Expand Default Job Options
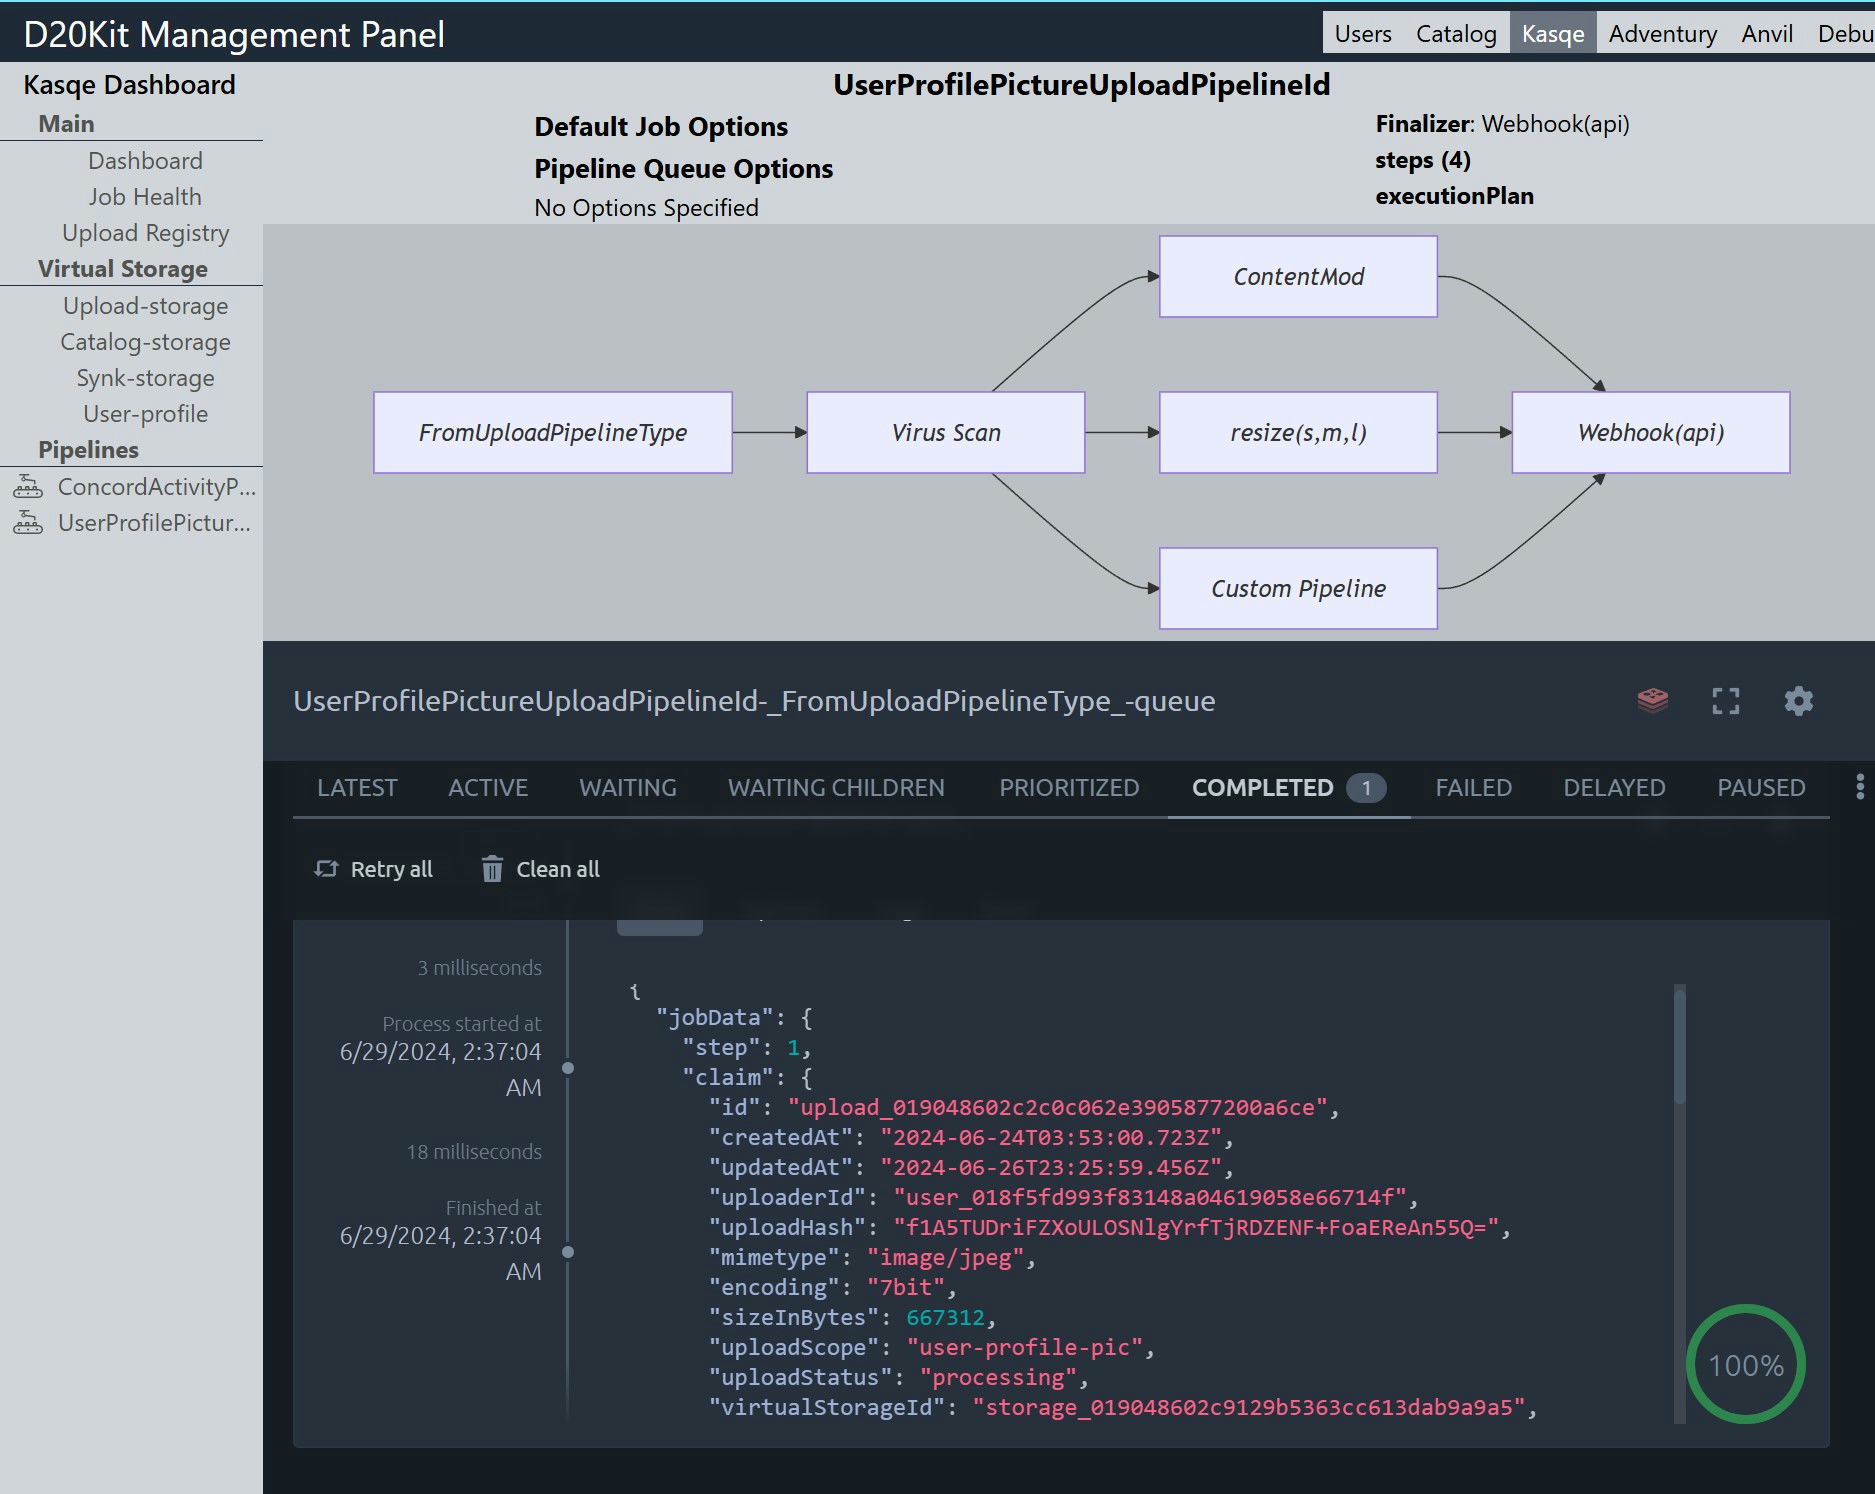This screenshot has height=1494, width=1875. [x=660, y=127]
